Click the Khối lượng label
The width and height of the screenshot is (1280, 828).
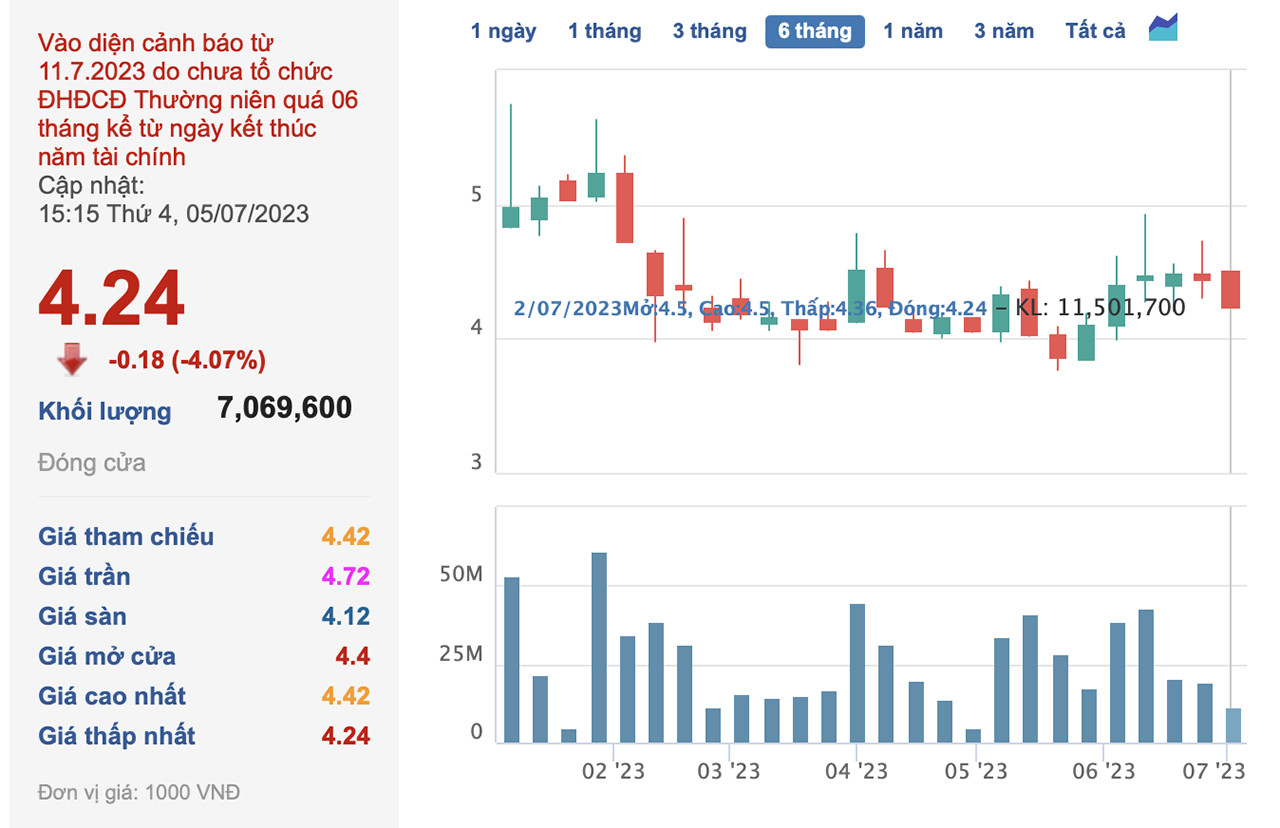click(105, 411)
